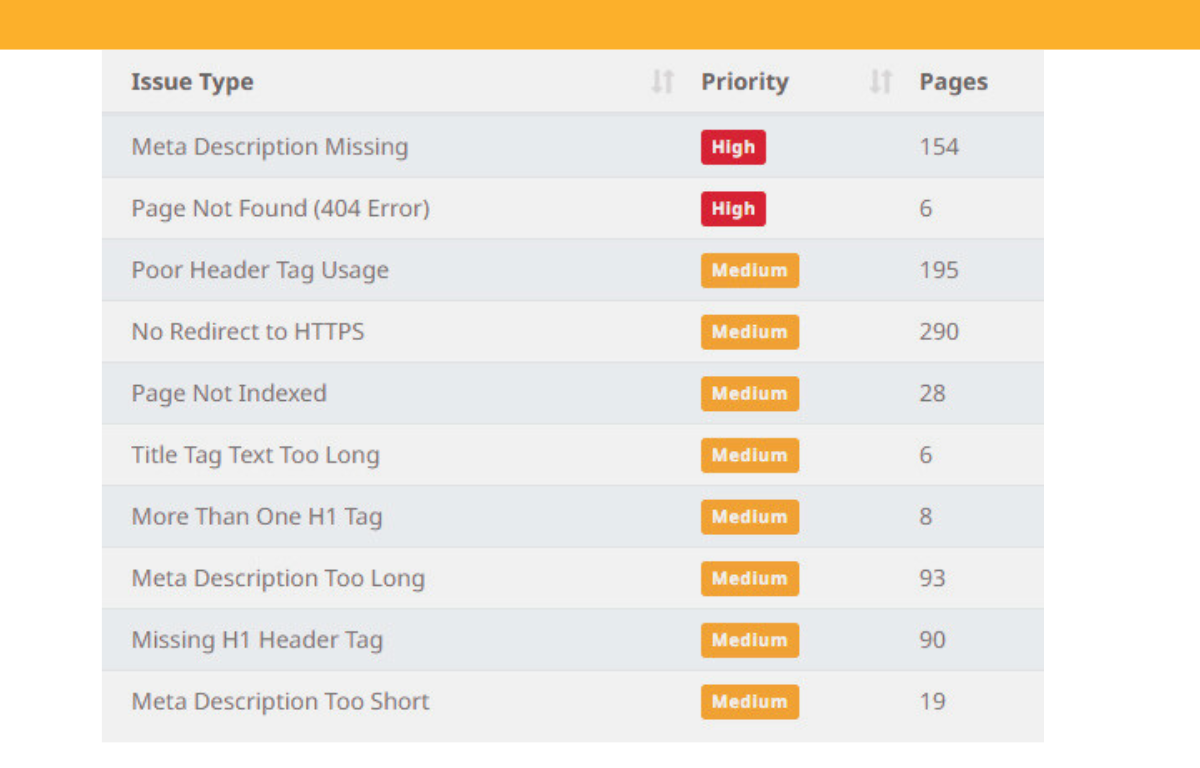This screenshot has height=768, width=1200.
Task: Select More Than One H1 Tag issue
Action: point(257,517)
